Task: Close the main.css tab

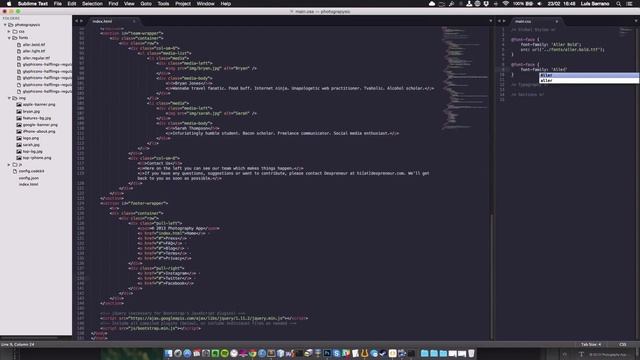Action: click(556, 21)
